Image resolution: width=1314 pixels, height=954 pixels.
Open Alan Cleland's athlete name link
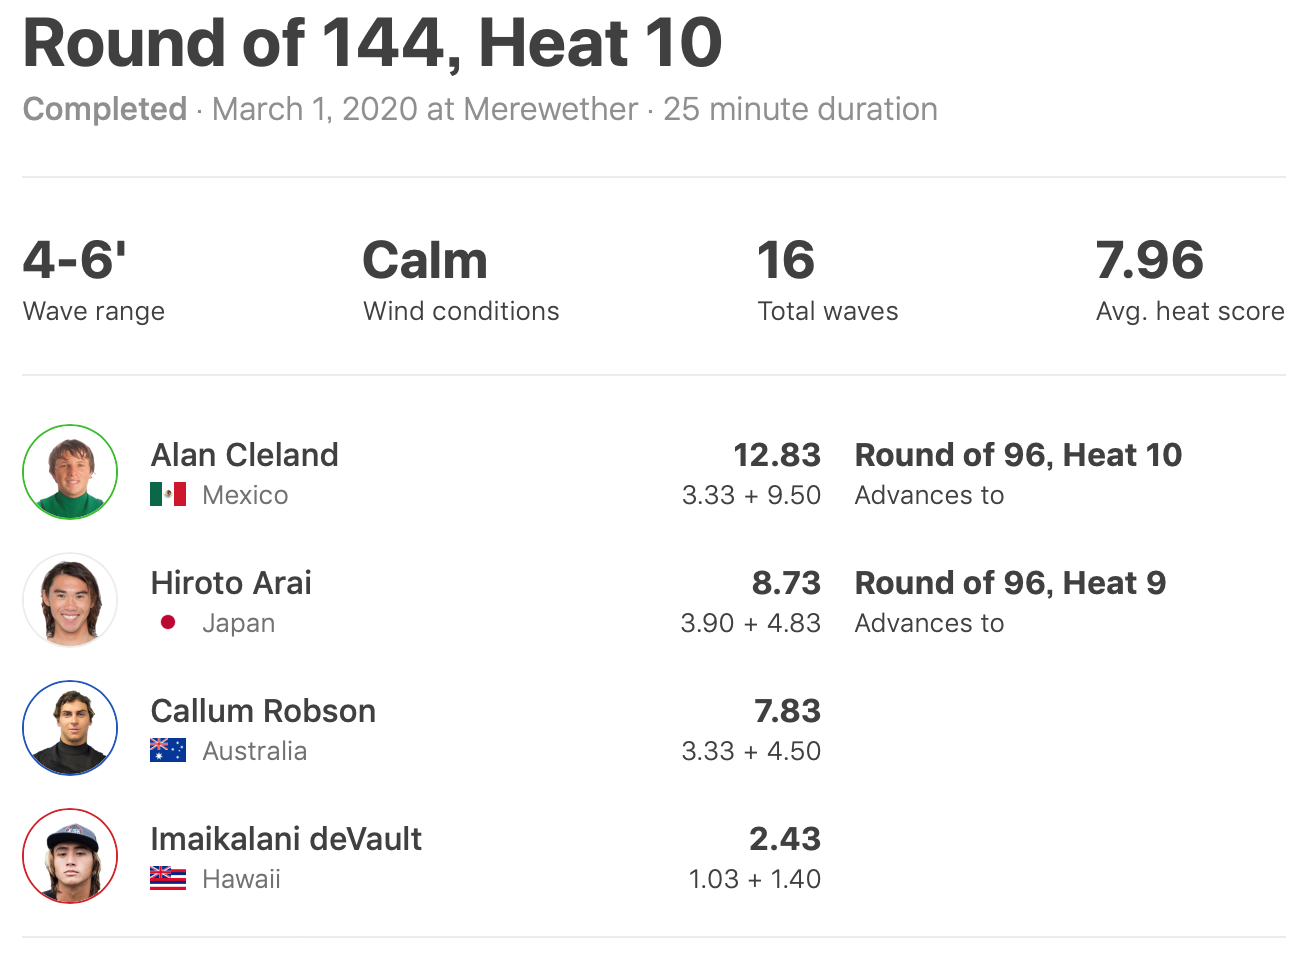(x=245, y=455)
